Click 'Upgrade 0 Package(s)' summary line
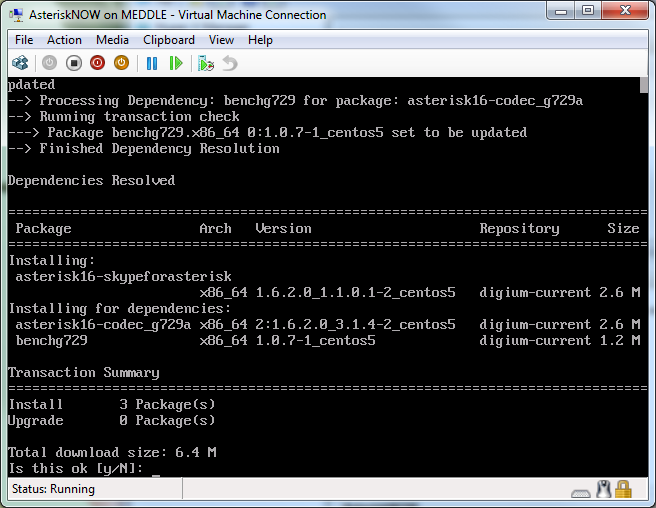The image size is (656, 508). (x=111, y=420)
